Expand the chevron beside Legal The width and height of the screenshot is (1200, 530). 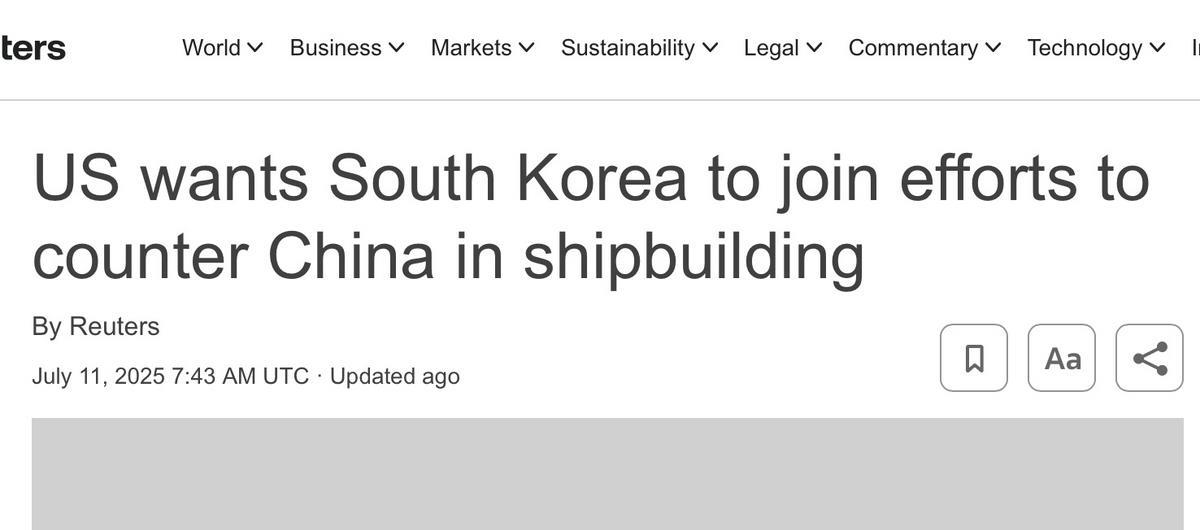click(814, 48)
